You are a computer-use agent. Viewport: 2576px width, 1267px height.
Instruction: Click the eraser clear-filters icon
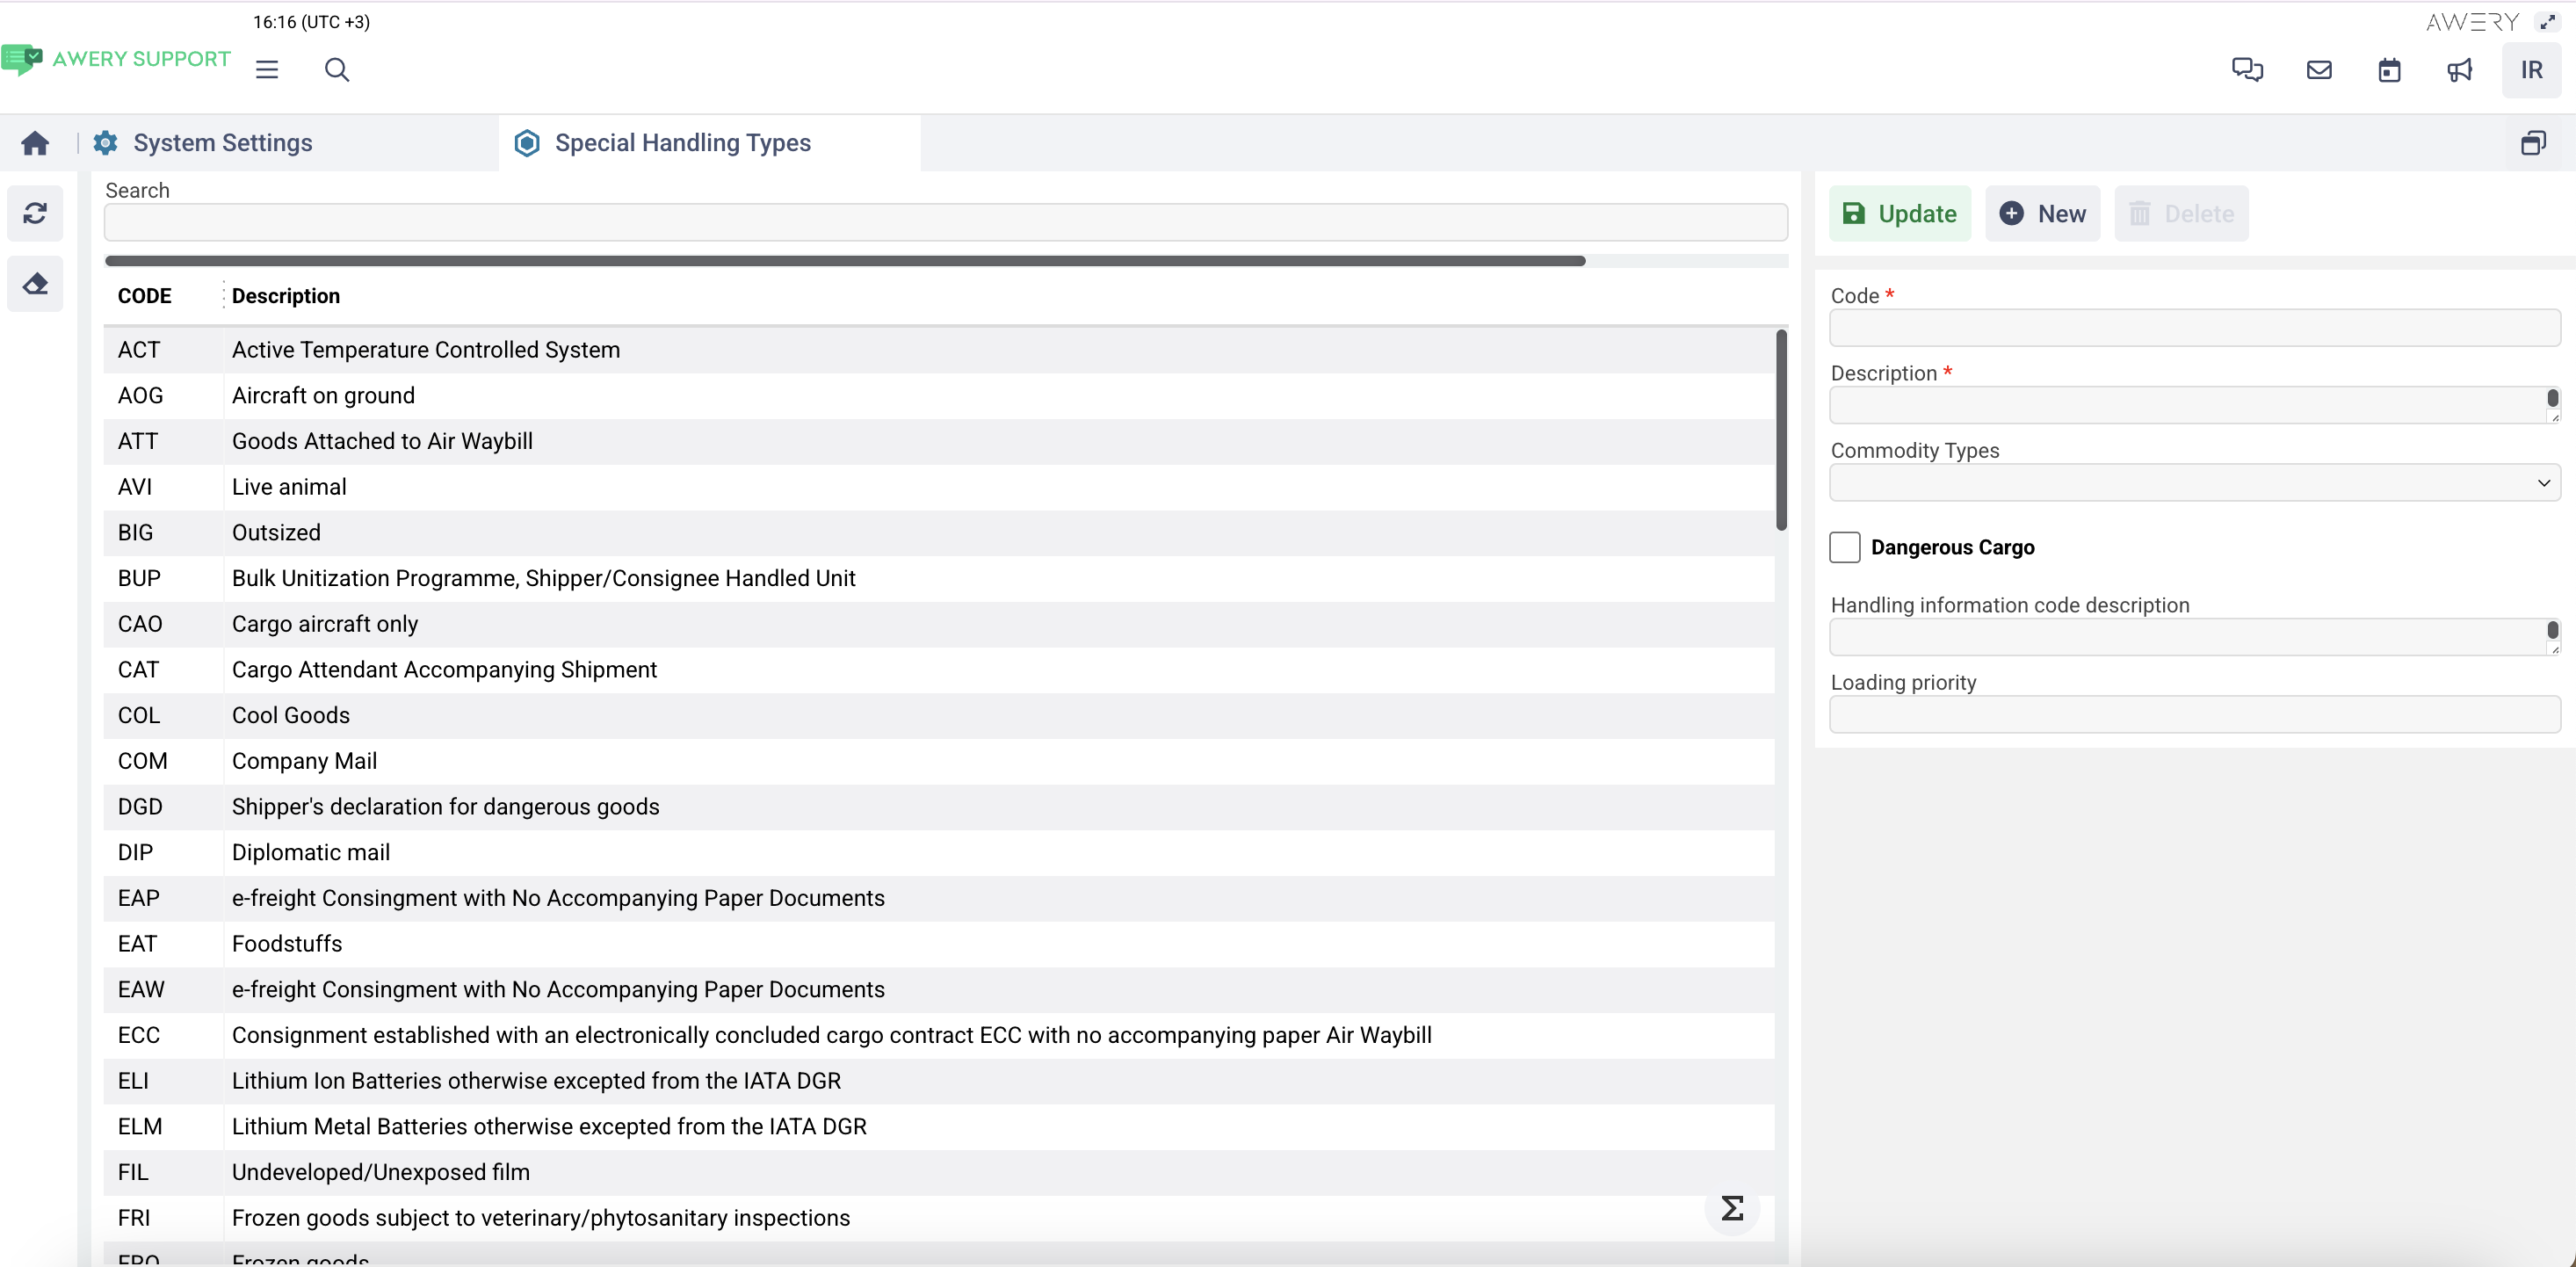coord(35,284)
